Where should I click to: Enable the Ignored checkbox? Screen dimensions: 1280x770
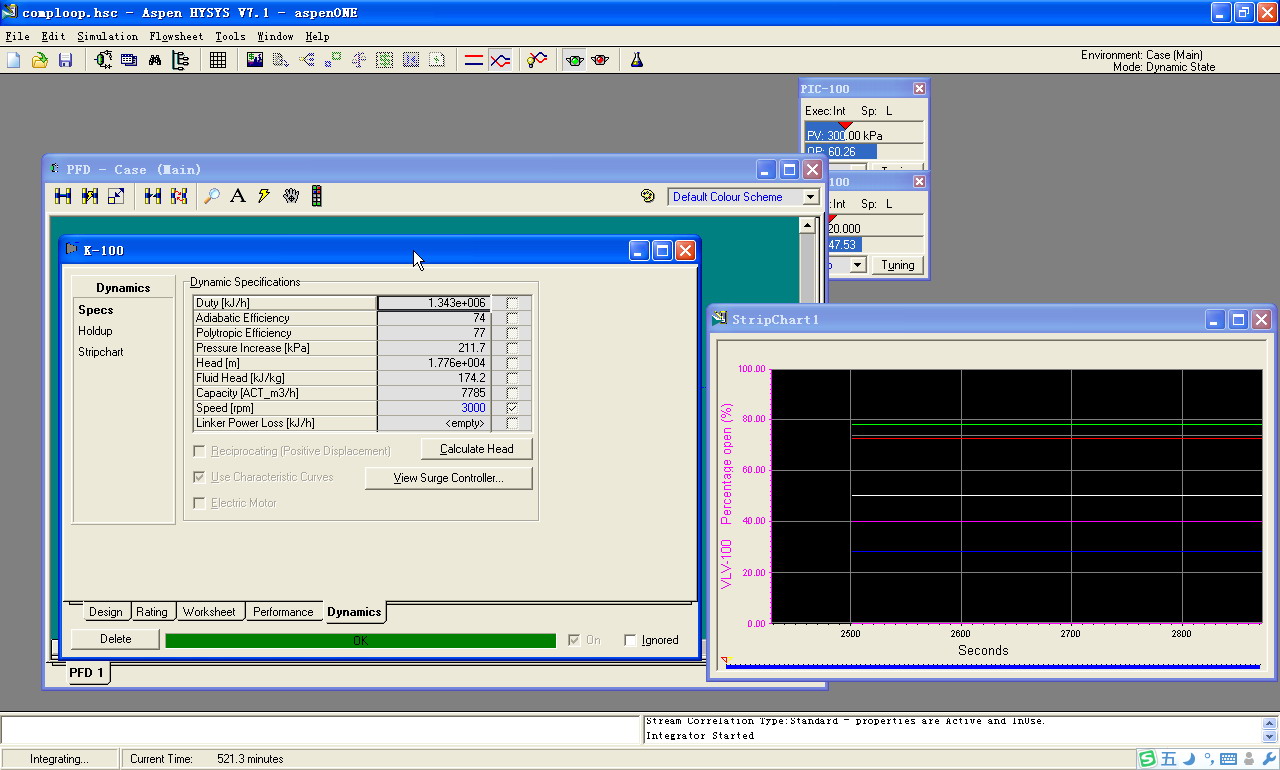630,640
